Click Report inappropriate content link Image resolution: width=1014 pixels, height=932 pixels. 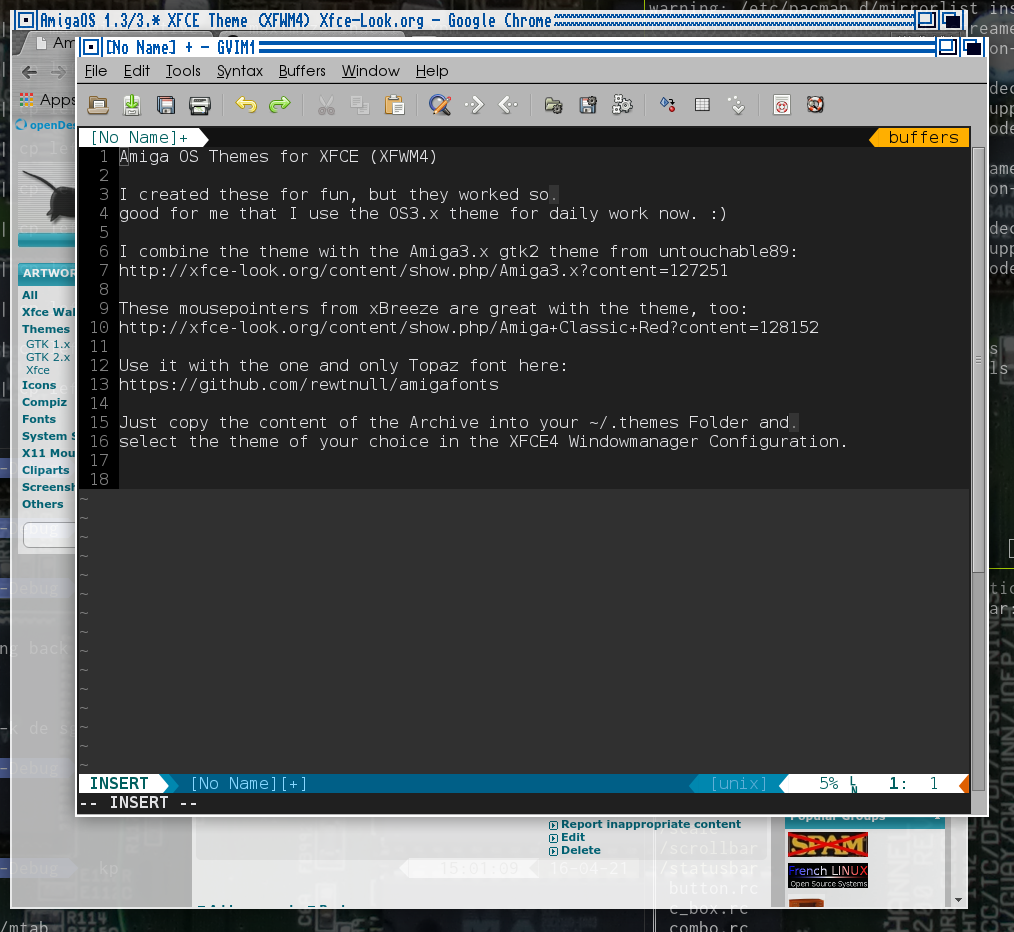click(651, 824)
